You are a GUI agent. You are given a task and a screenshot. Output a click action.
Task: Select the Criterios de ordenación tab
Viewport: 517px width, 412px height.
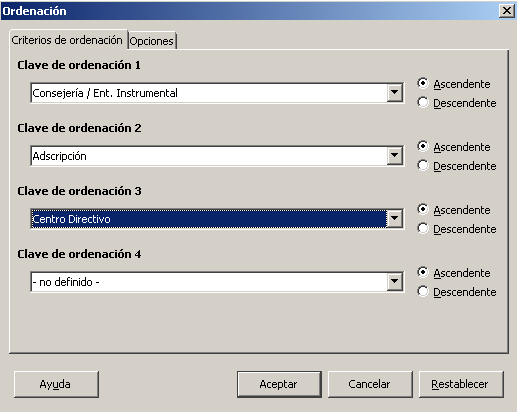coord(67,40)
